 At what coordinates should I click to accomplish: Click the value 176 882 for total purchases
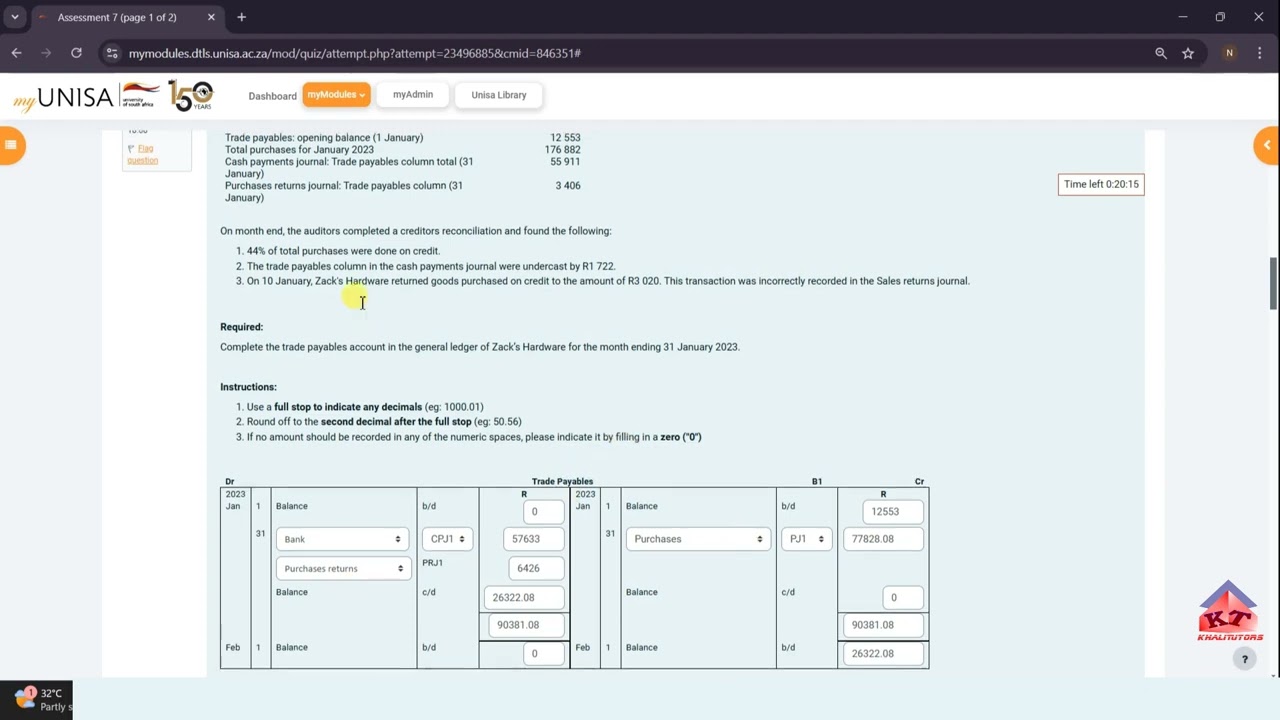(562, 150)
